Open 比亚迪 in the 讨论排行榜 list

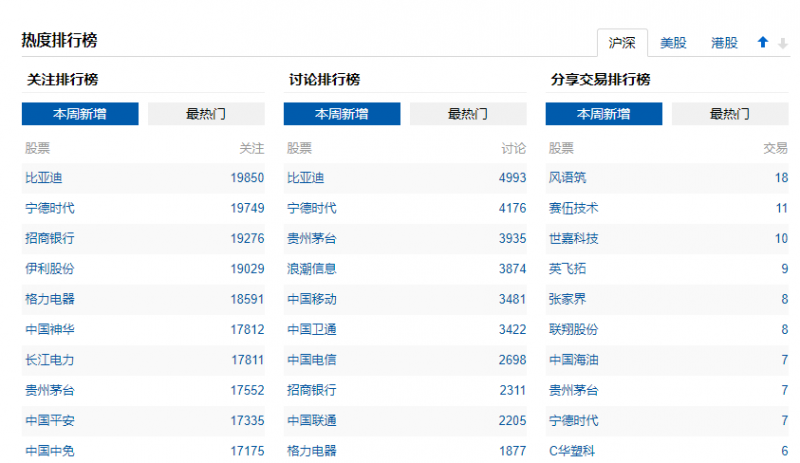pos(306,178)
